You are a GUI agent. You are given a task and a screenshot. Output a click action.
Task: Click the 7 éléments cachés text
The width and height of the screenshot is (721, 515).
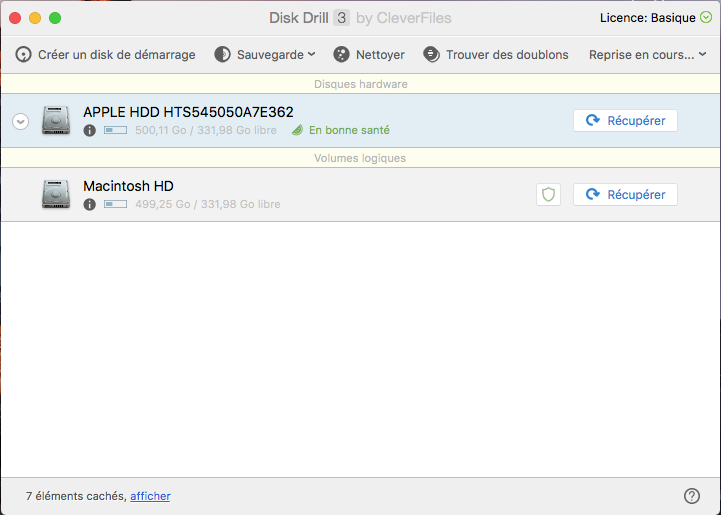click(76, 496)
